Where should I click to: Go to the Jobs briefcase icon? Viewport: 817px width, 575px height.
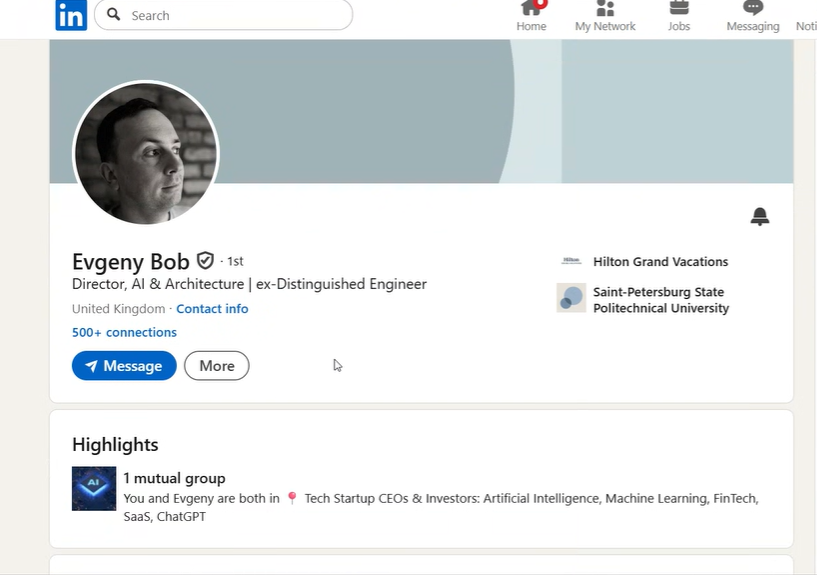tap(679, 9)
